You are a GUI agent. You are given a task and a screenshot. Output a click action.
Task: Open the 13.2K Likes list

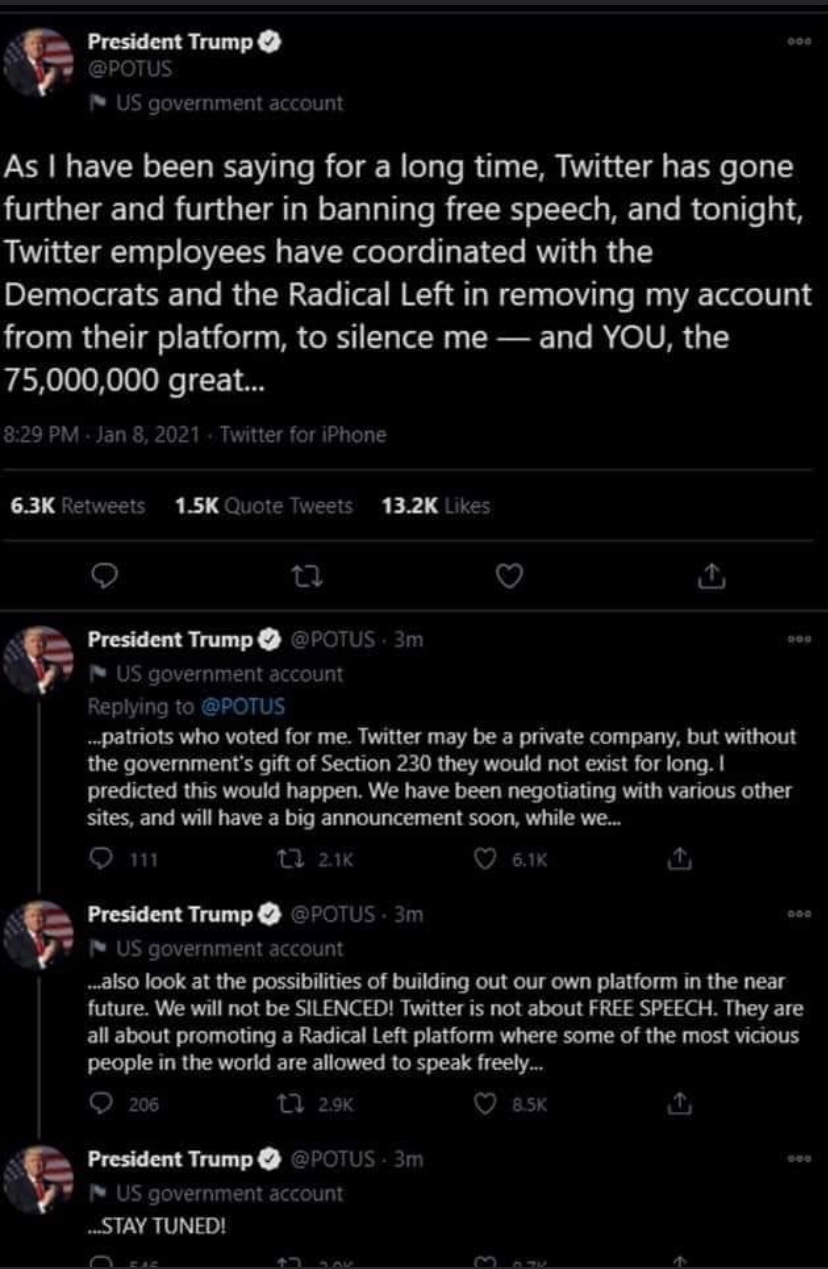436,506
